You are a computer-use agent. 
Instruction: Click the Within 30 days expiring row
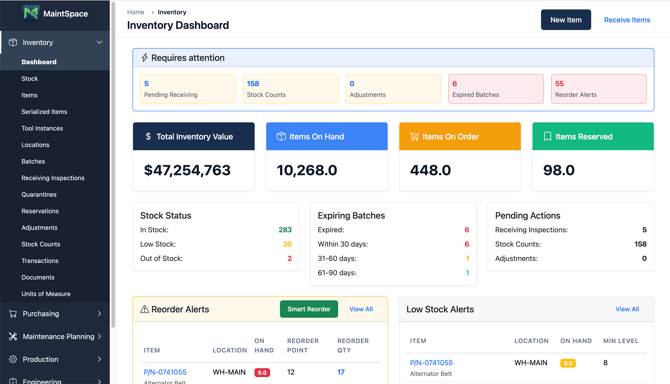393,244
